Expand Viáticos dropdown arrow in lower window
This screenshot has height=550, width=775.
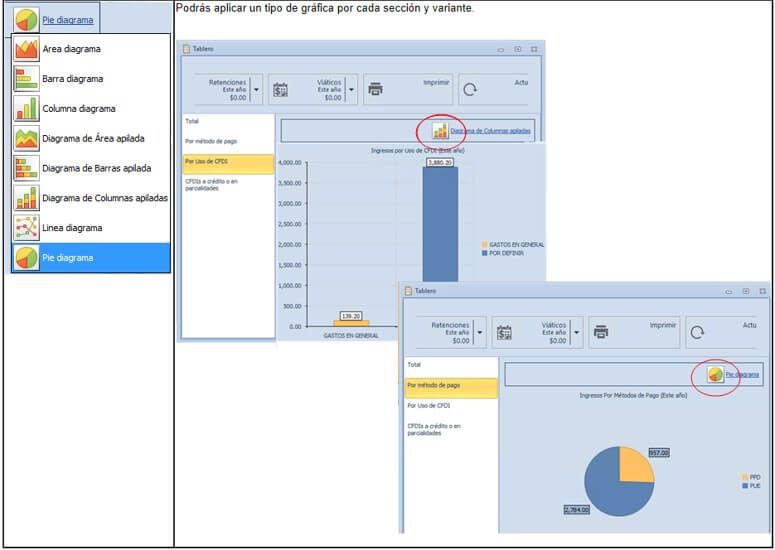576,332
